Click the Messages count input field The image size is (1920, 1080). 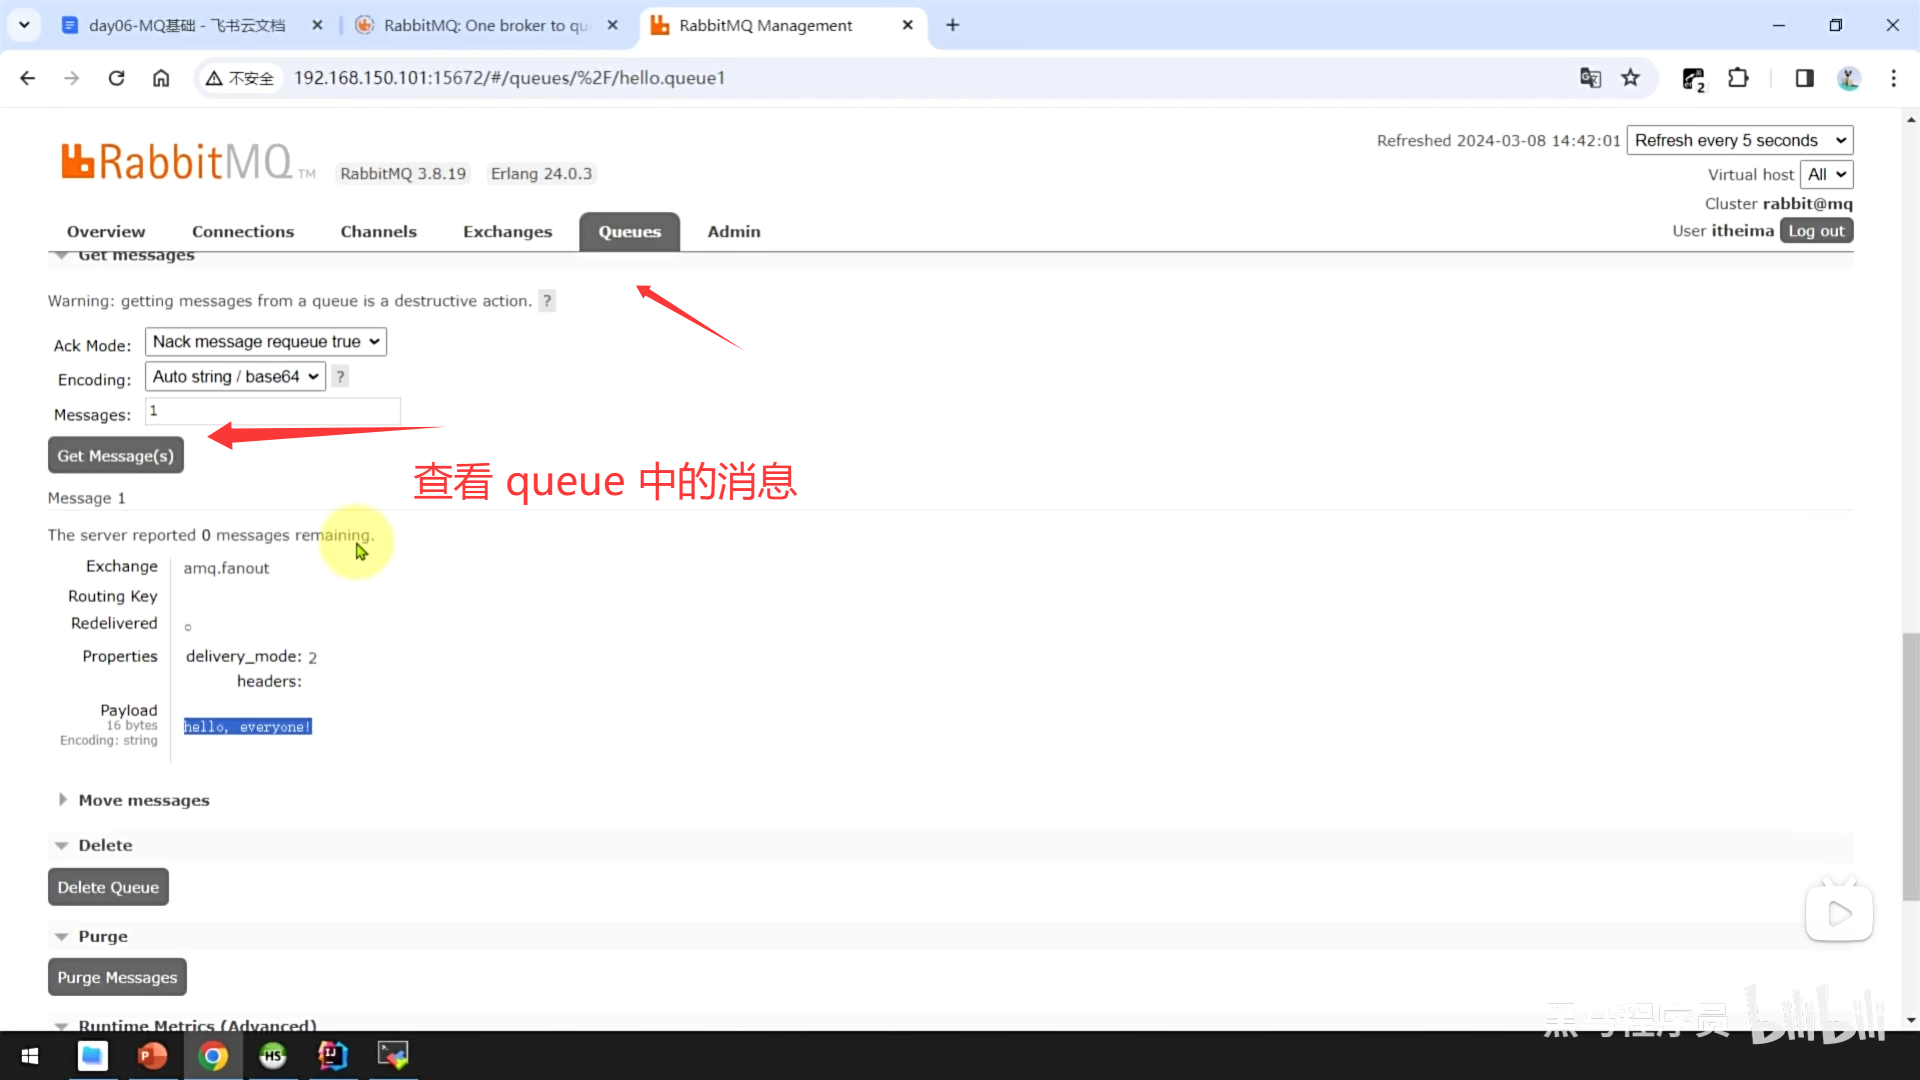(x=273, y=411)
